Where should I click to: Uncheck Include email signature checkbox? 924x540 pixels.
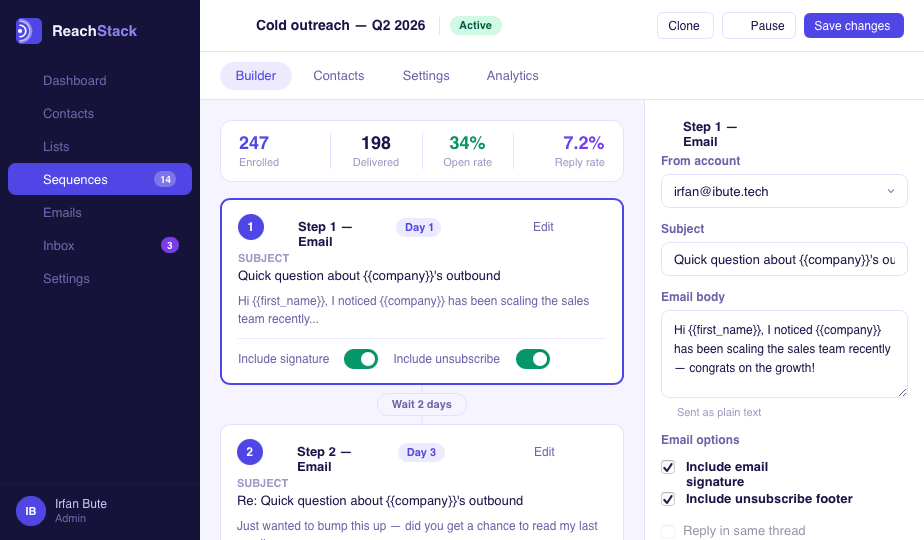pos(668,467)
